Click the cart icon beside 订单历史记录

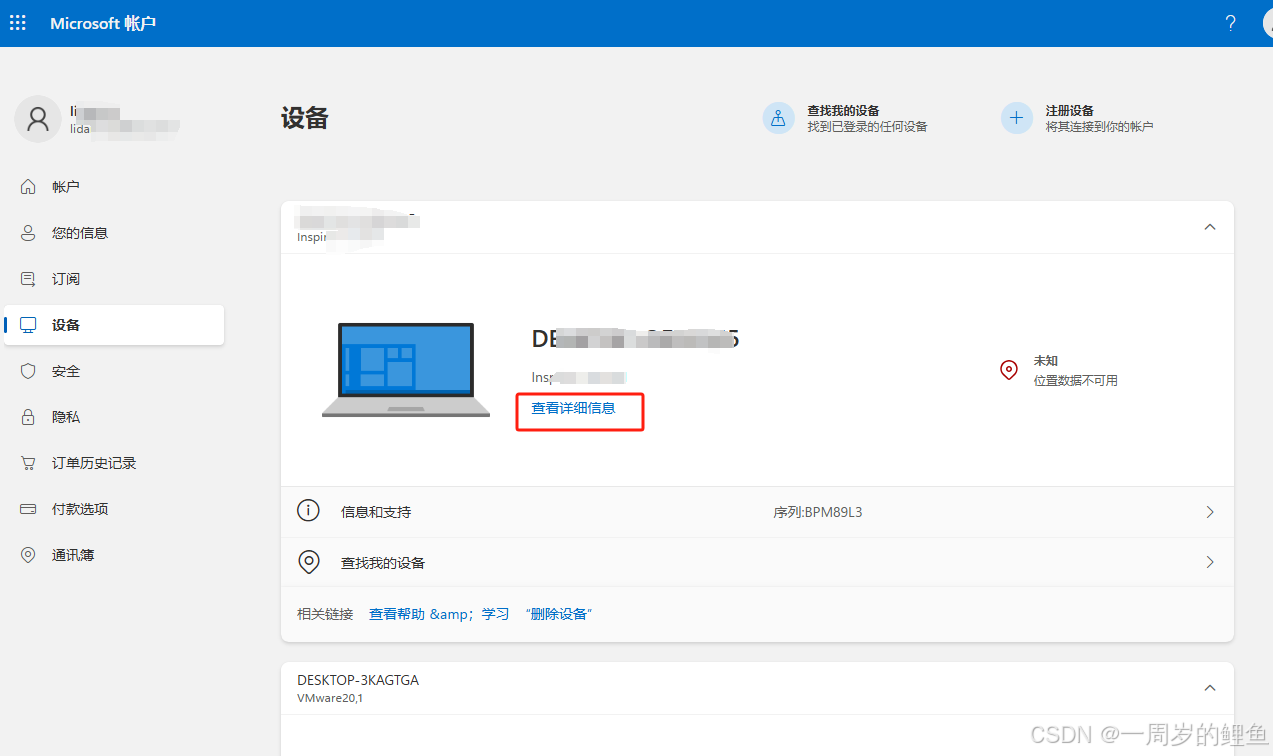(28, 463)
